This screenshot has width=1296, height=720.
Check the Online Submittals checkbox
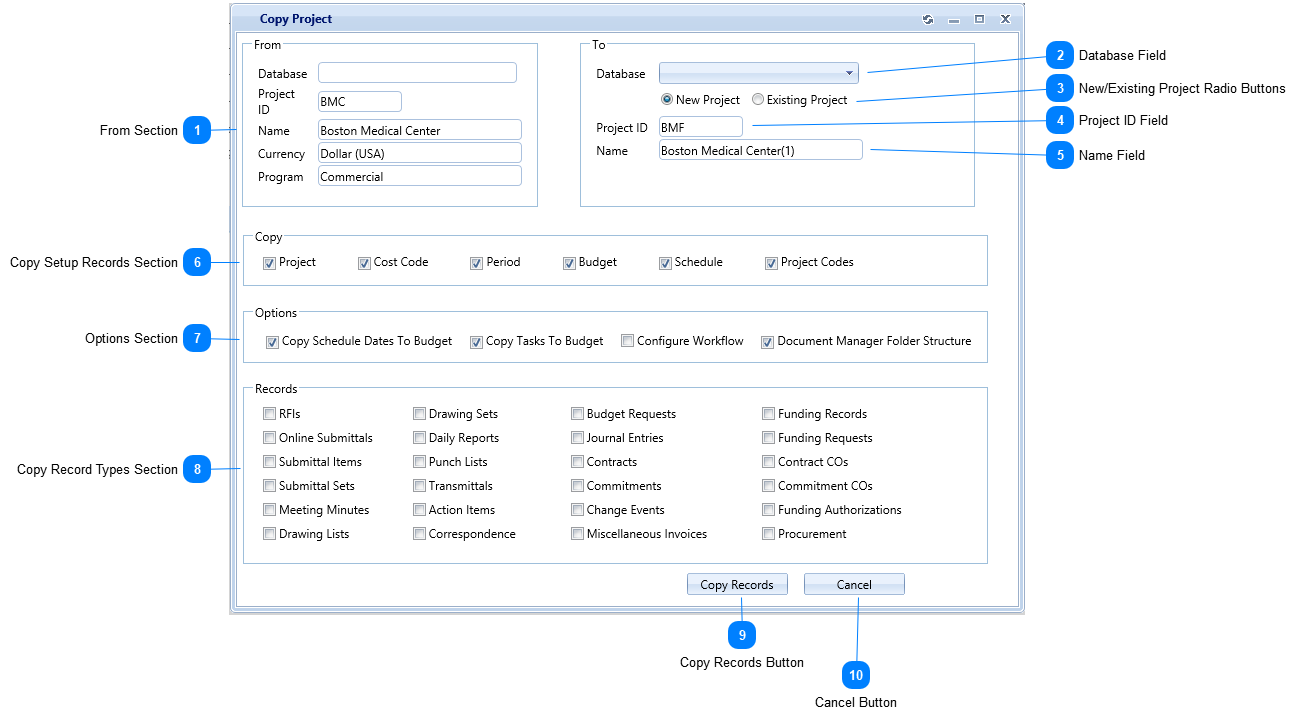click(x=270, y=438)
